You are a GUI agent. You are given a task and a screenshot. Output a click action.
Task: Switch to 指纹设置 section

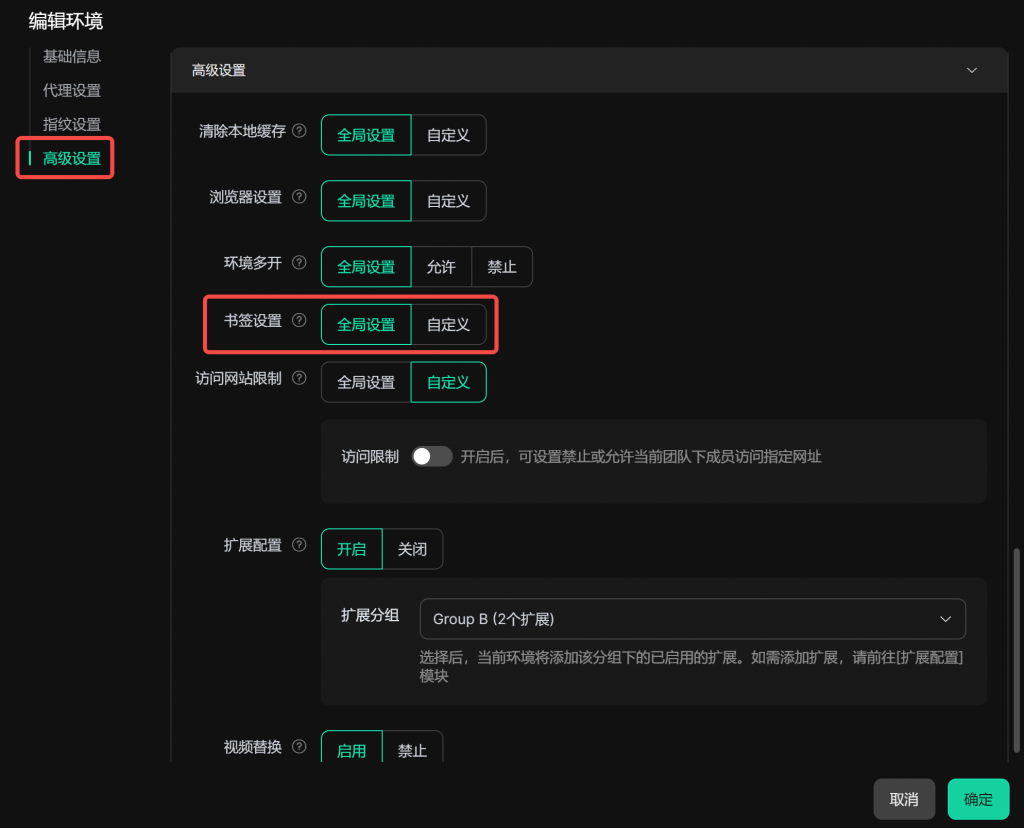click(x=72, y=125)
